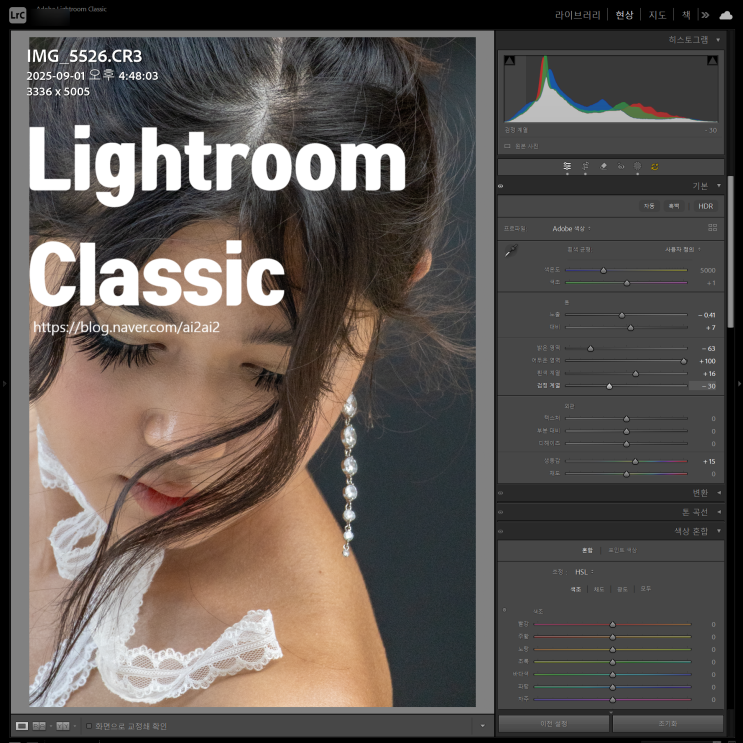Select the Healing eraser tool icon
The image size is (743, 743).
coord(603,166)
